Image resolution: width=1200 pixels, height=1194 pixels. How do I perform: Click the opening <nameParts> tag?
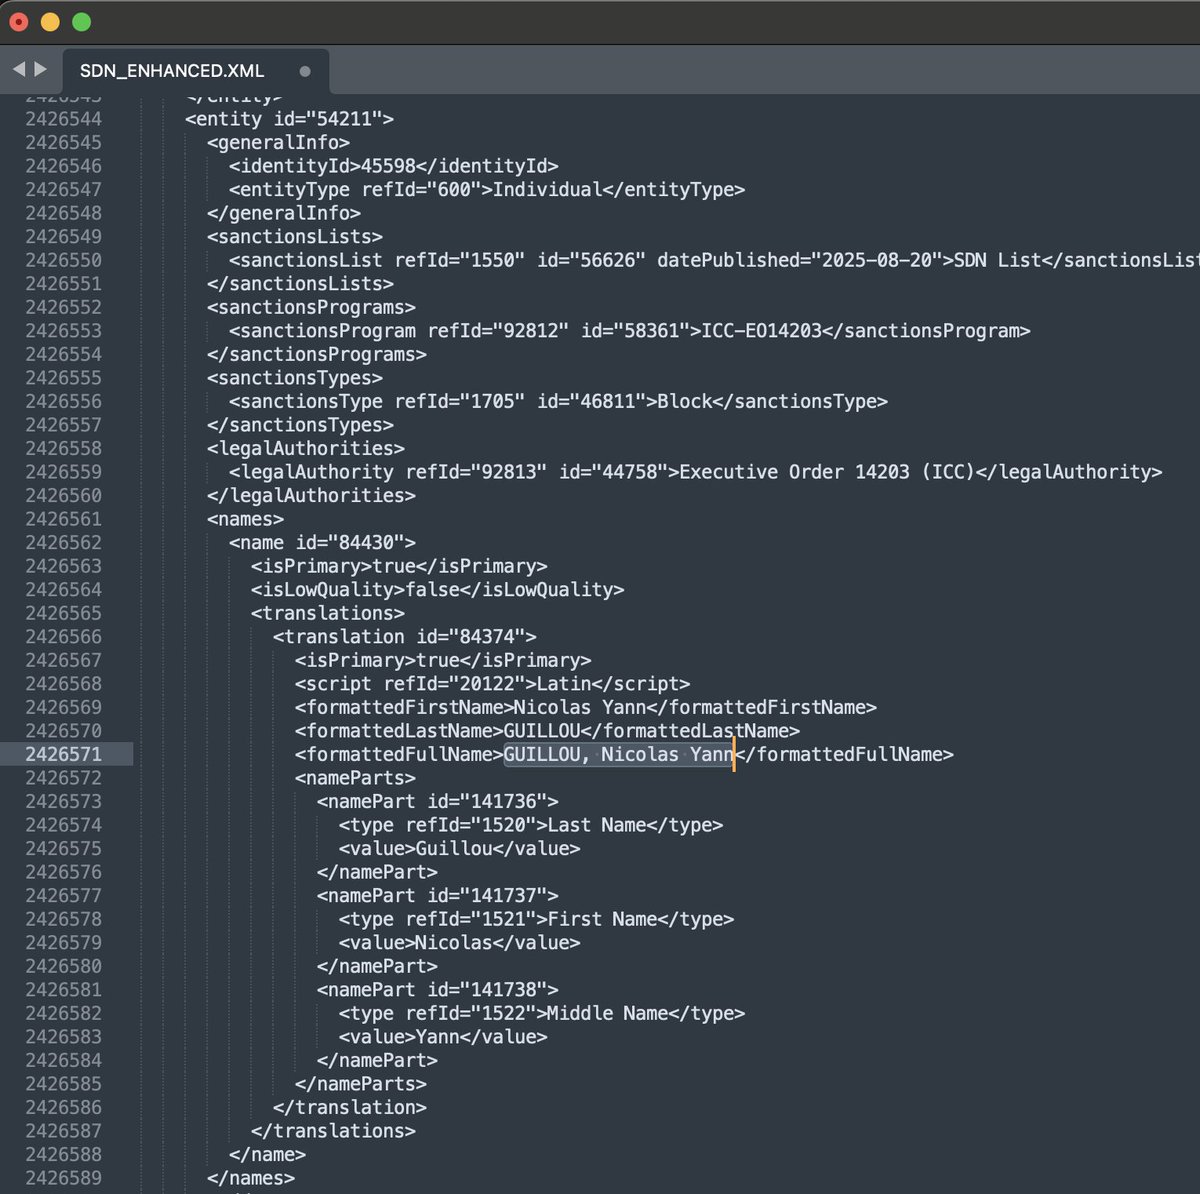tap(356, 778)
